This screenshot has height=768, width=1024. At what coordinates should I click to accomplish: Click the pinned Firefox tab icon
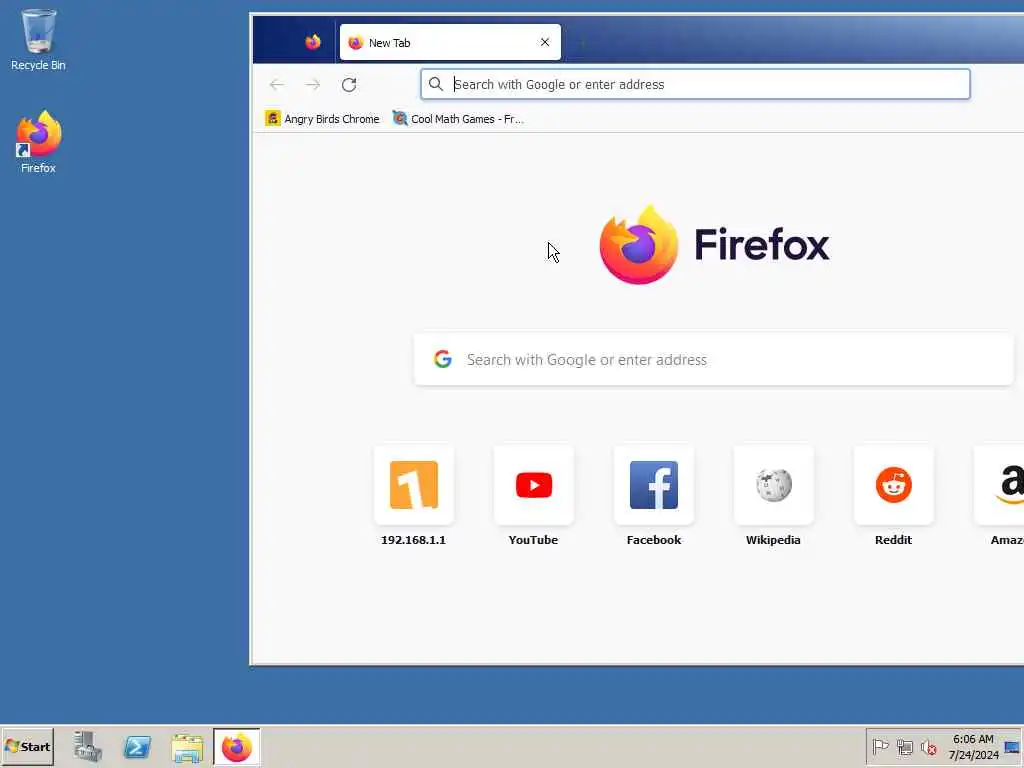[313, 42]
